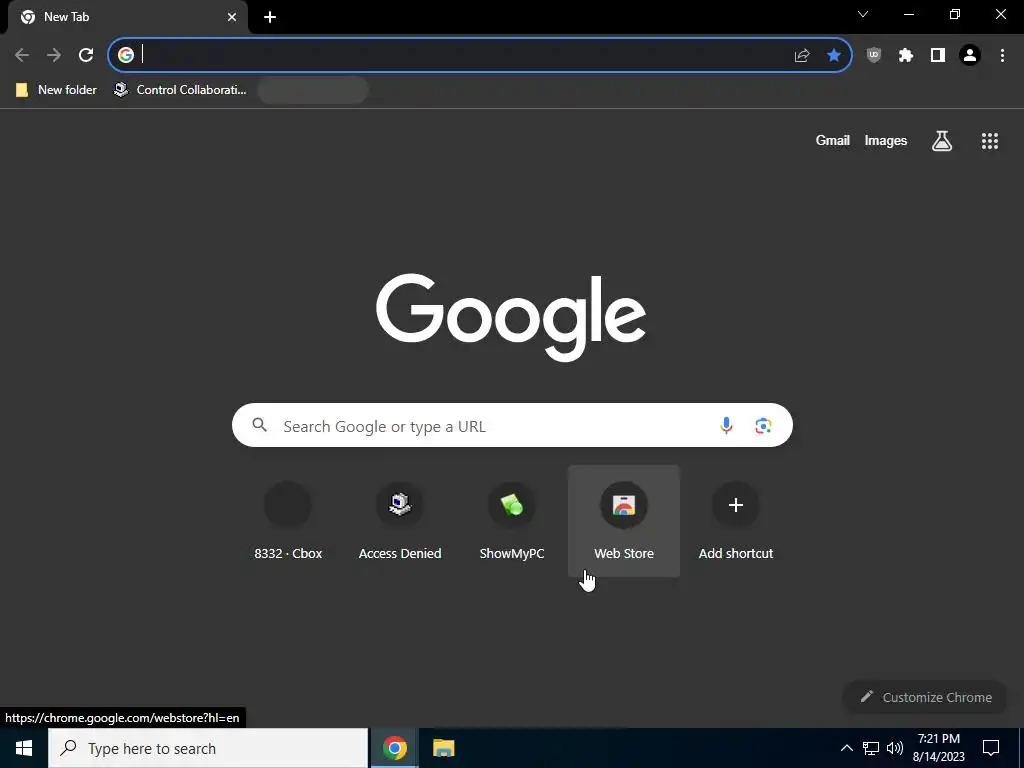Click the Search Google or type a URL box

pyautogui.click(x=512, y=426)
